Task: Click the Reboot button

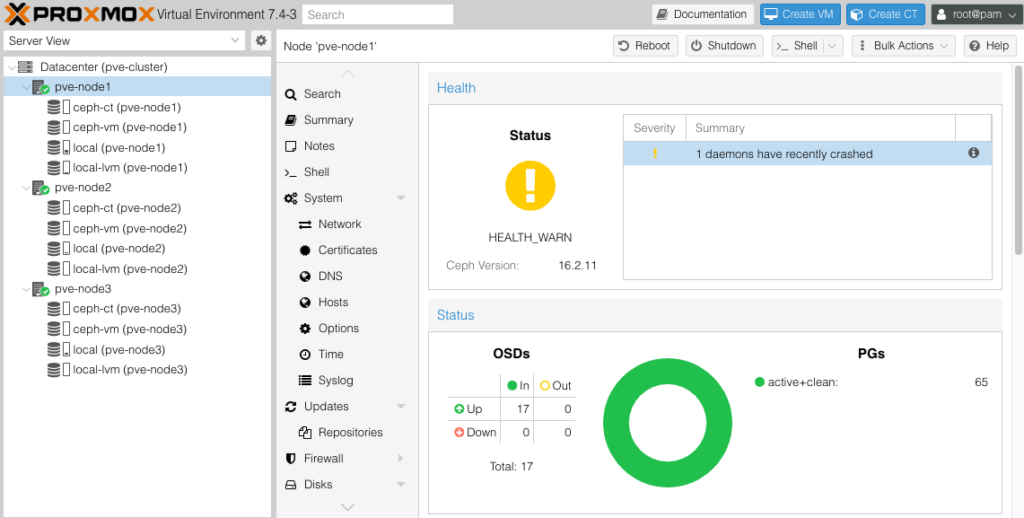Action: [645, 46]
